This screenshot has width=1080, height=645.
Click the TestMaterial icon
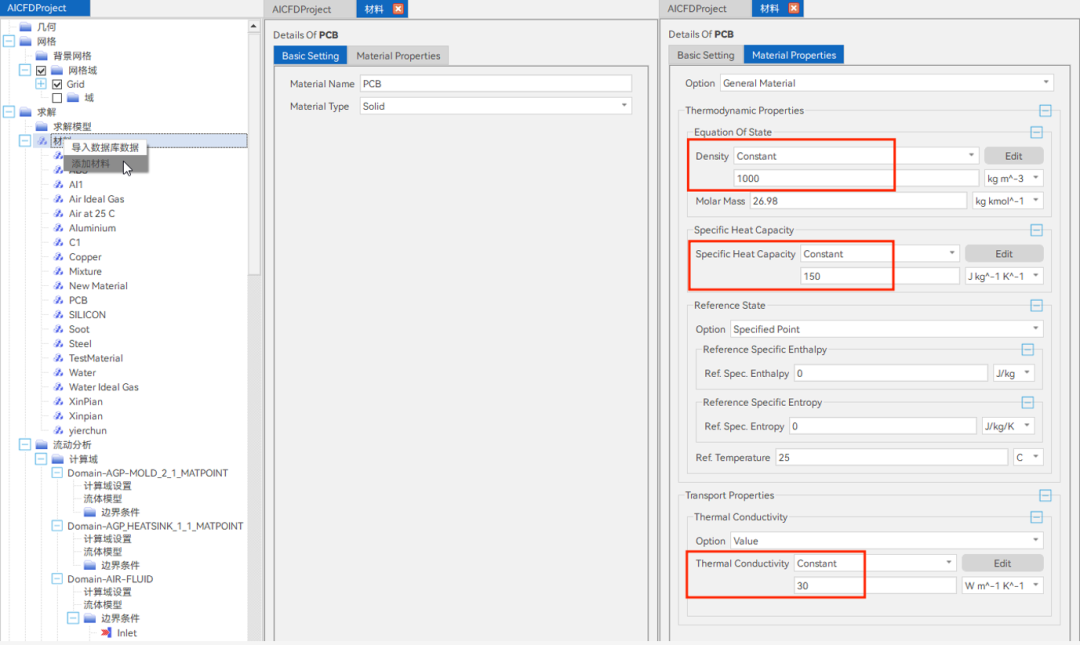(x=59, y=358)
